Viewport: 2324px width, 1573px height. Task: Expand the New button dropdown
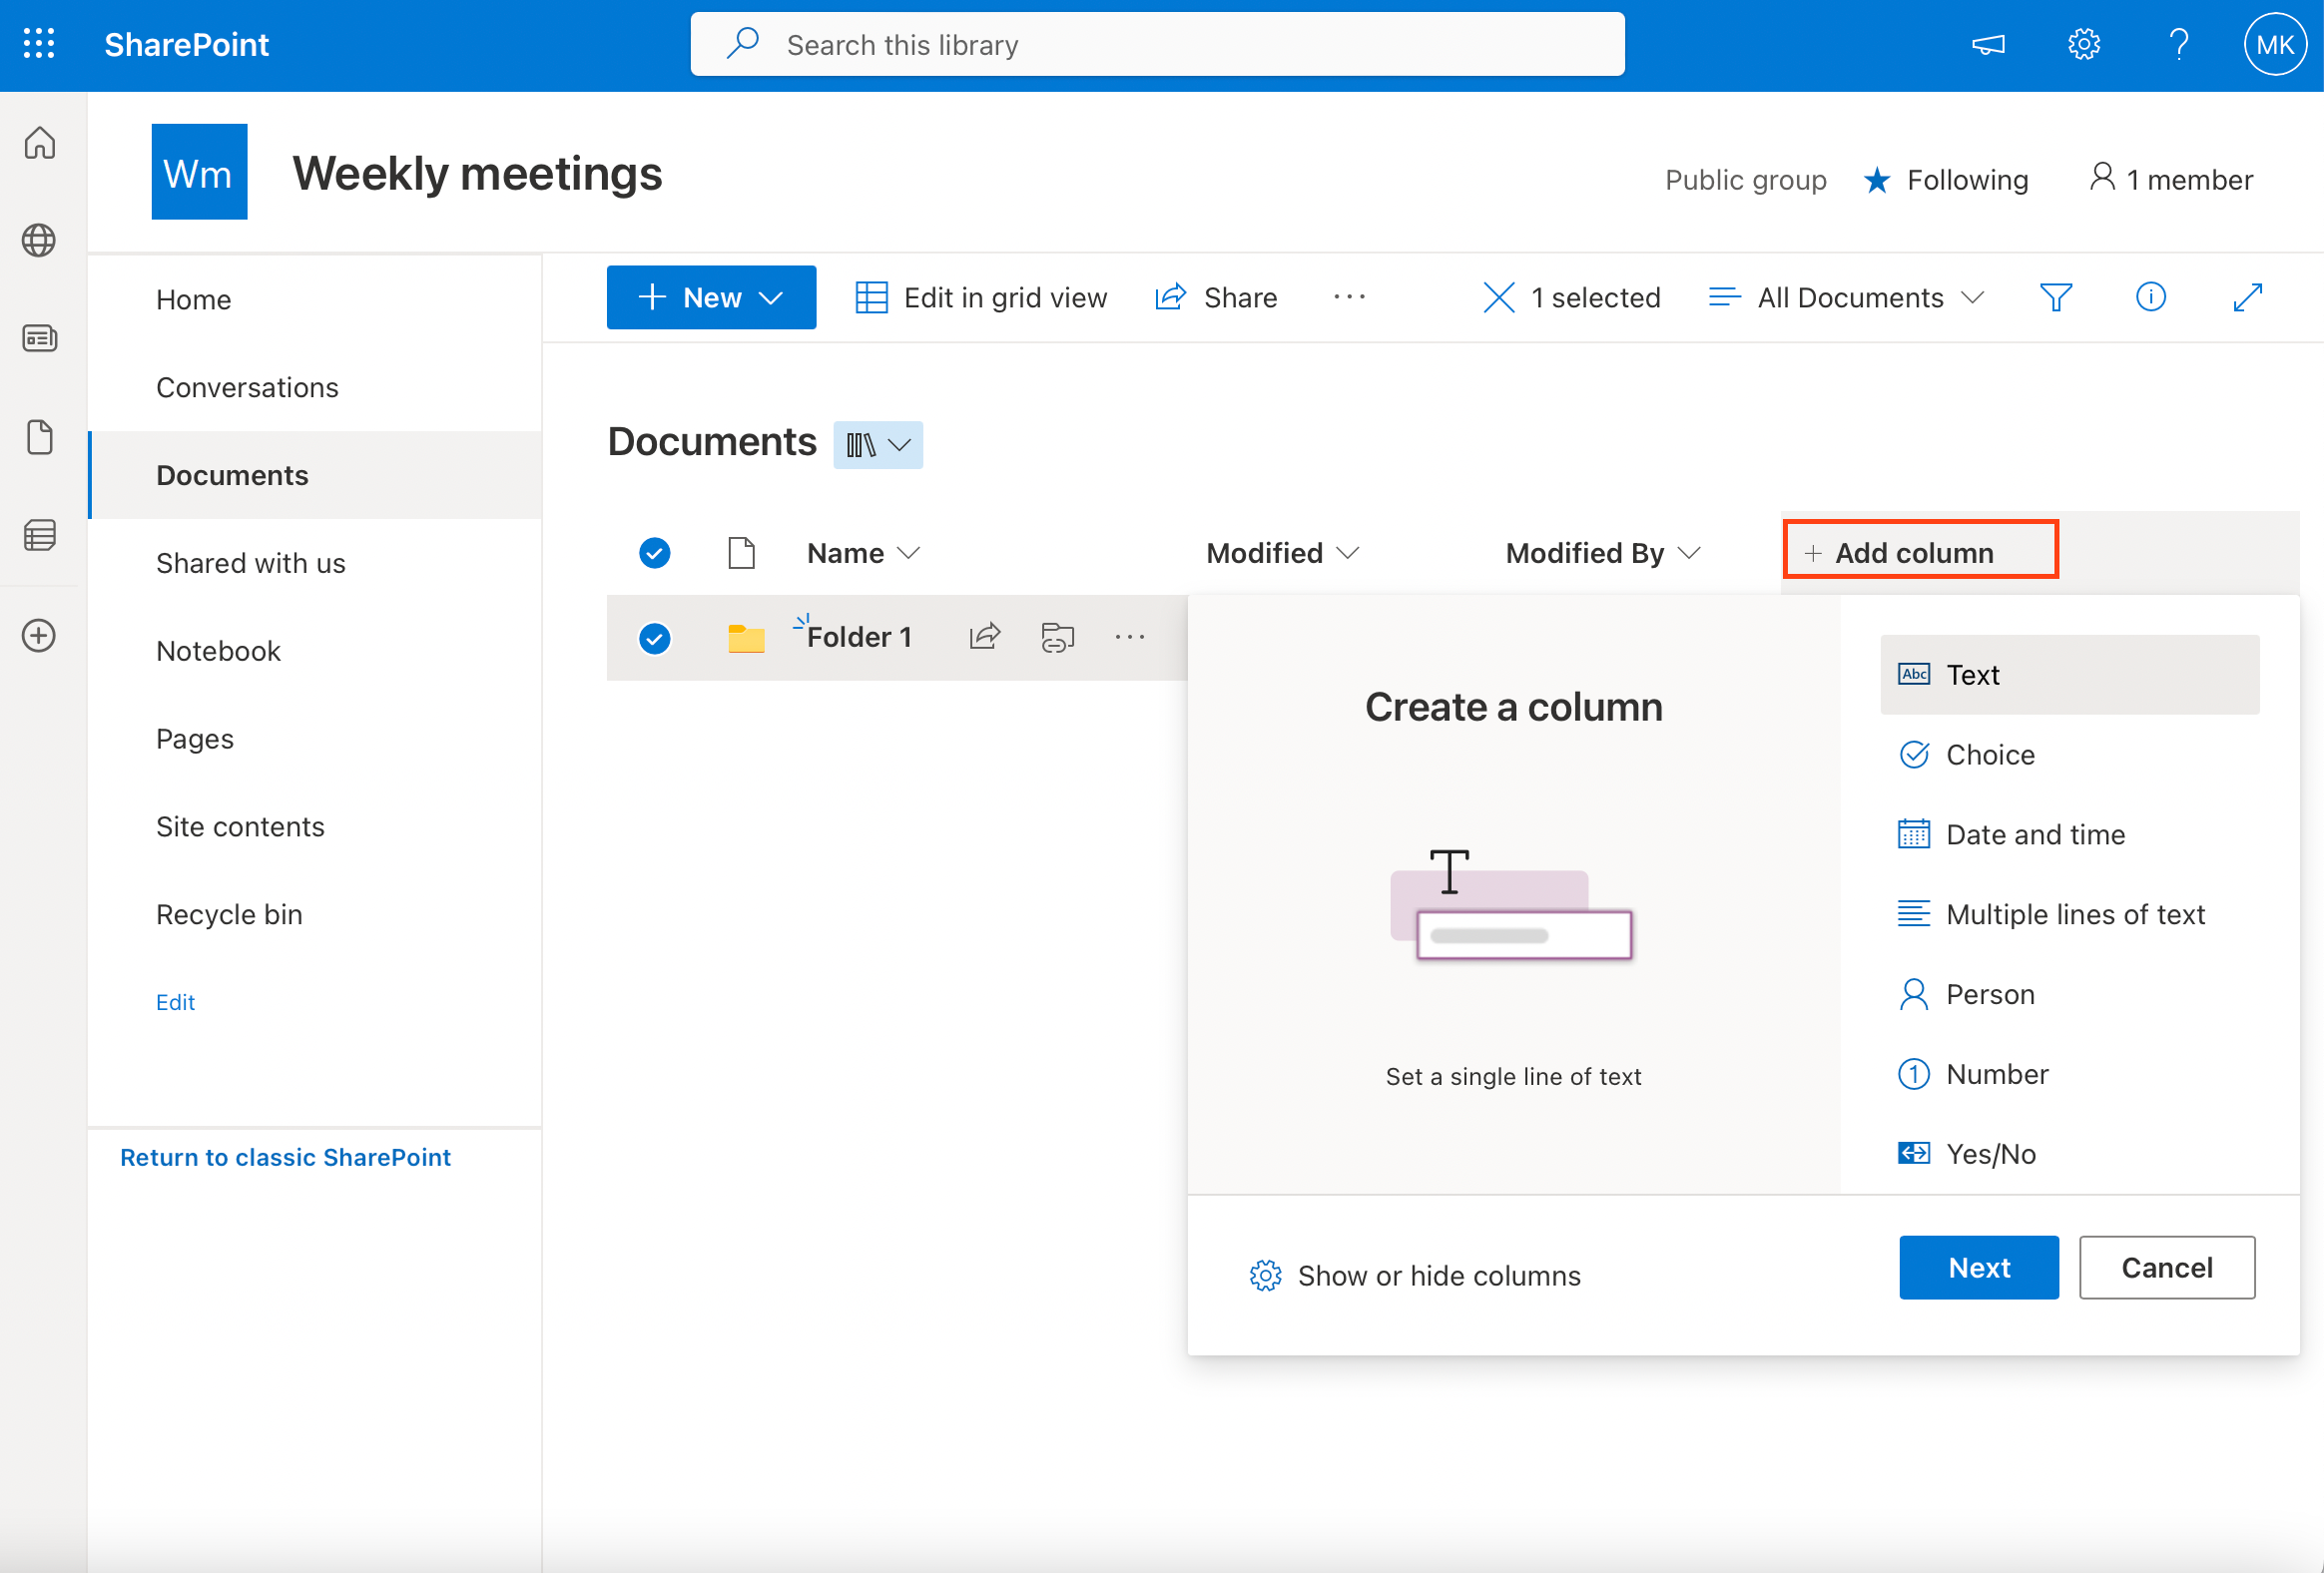coord(770,297)
